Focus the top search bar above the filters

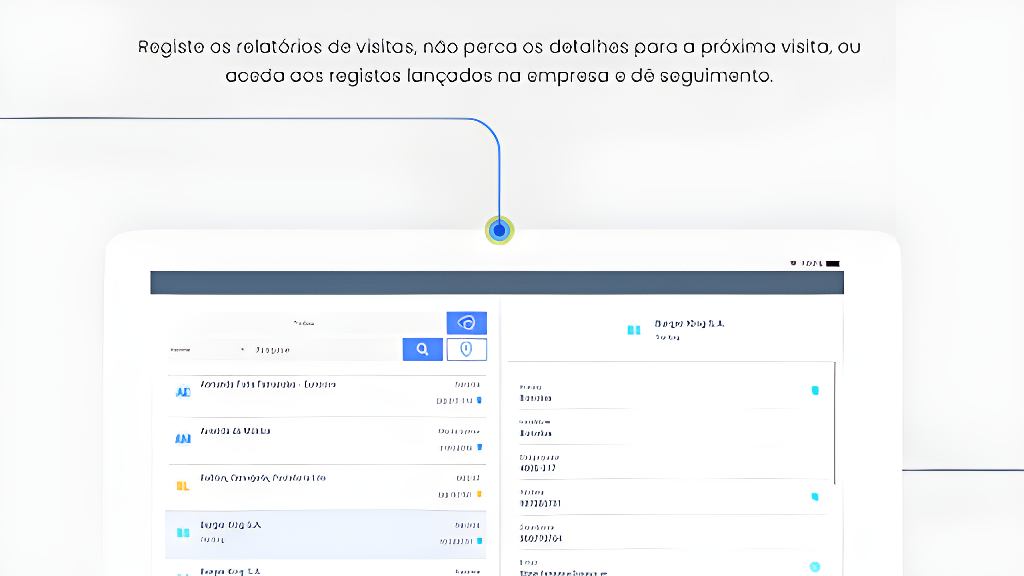306,323
